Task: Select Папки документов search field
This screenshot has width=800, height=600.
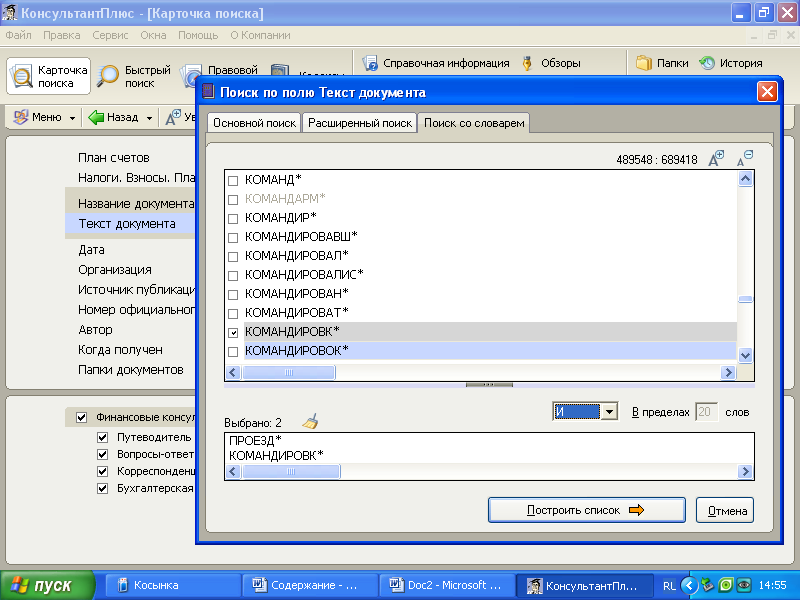Action: point(131,370)
